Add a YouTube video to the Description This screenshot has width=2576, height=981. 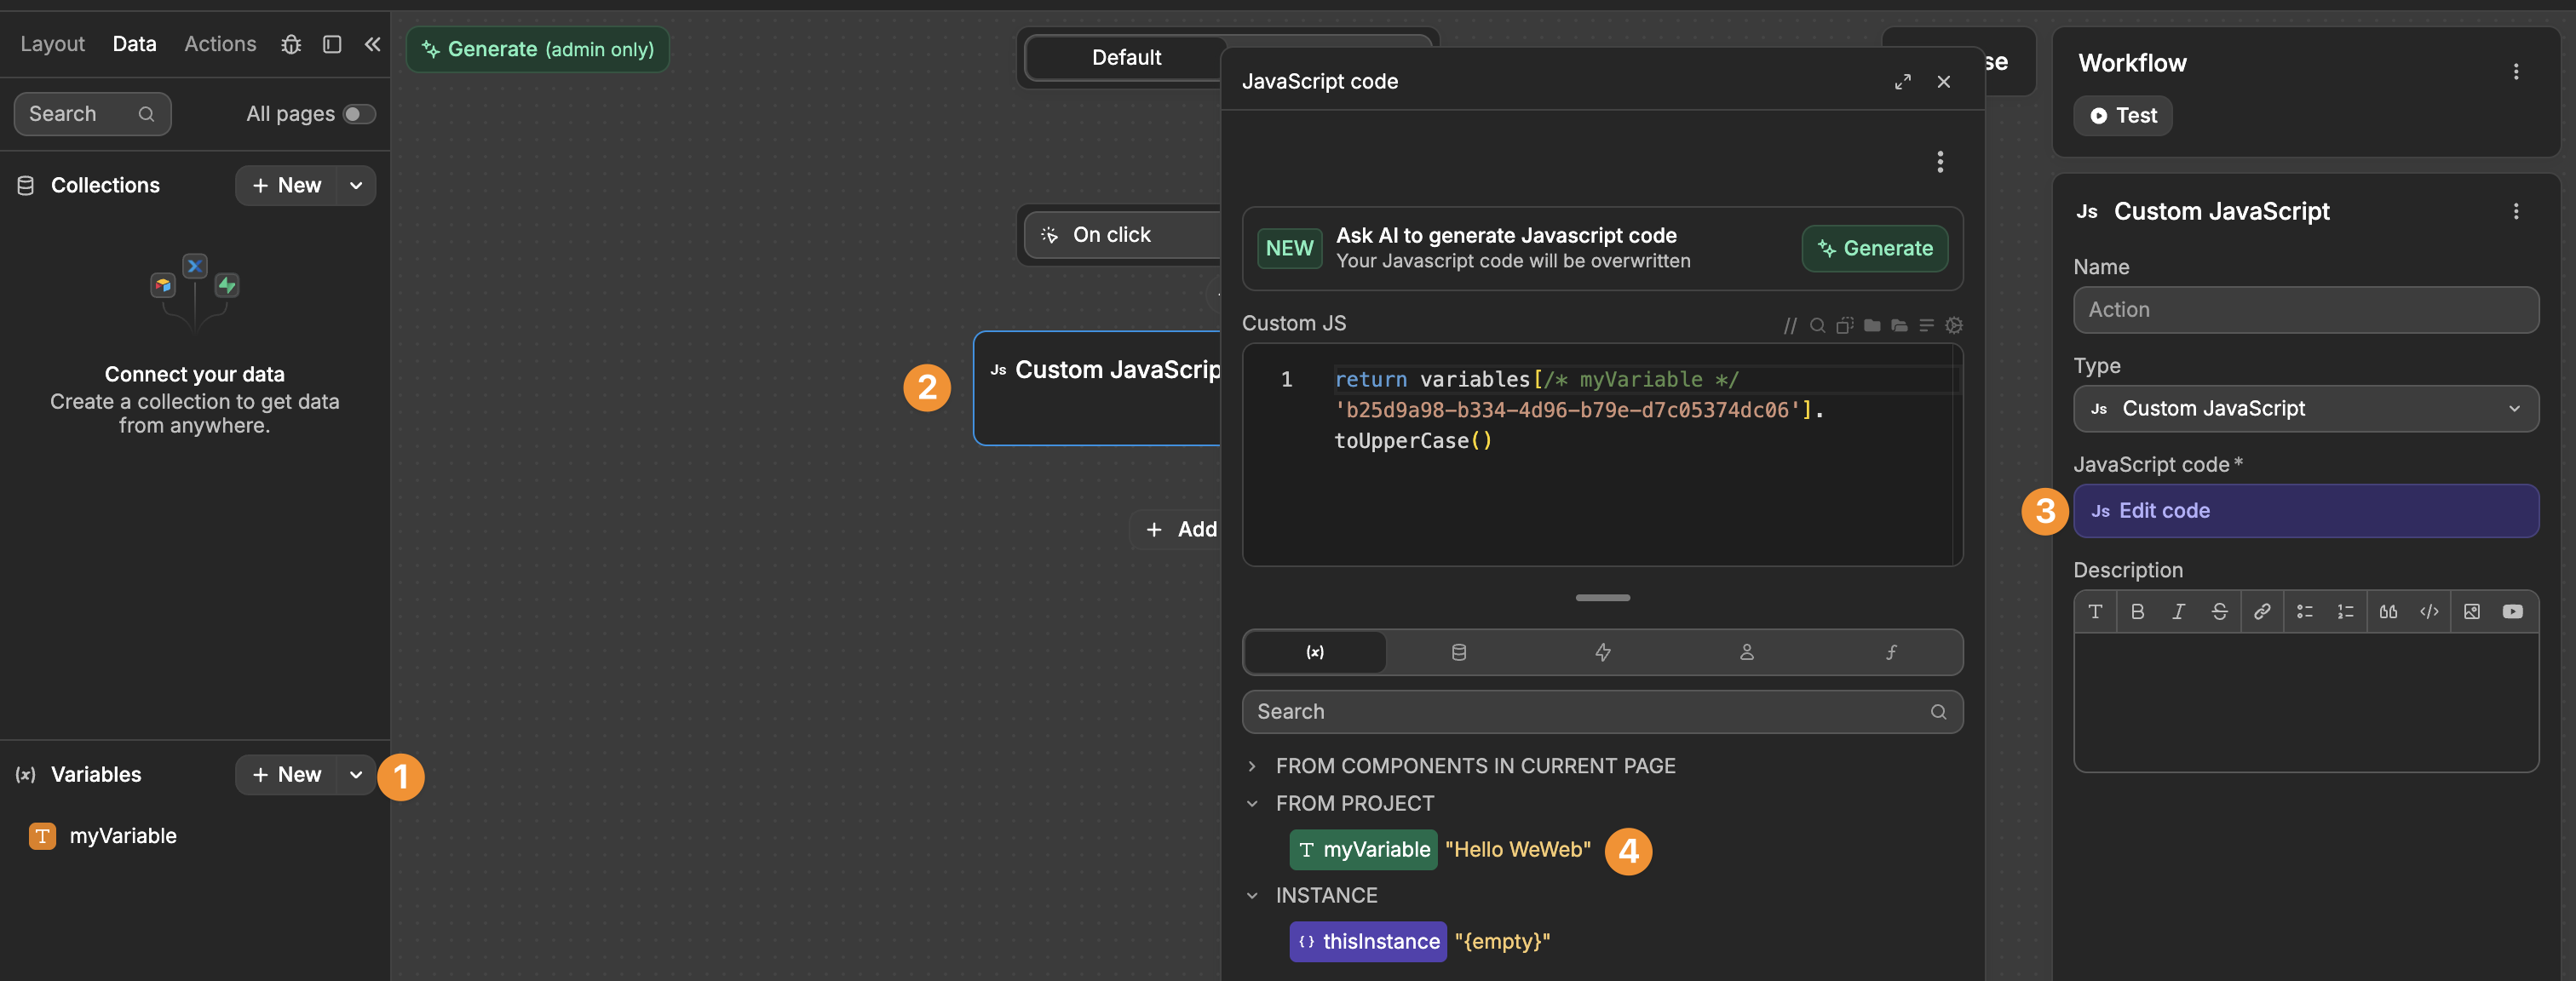pyautogui.click(x=2512, y=612)
